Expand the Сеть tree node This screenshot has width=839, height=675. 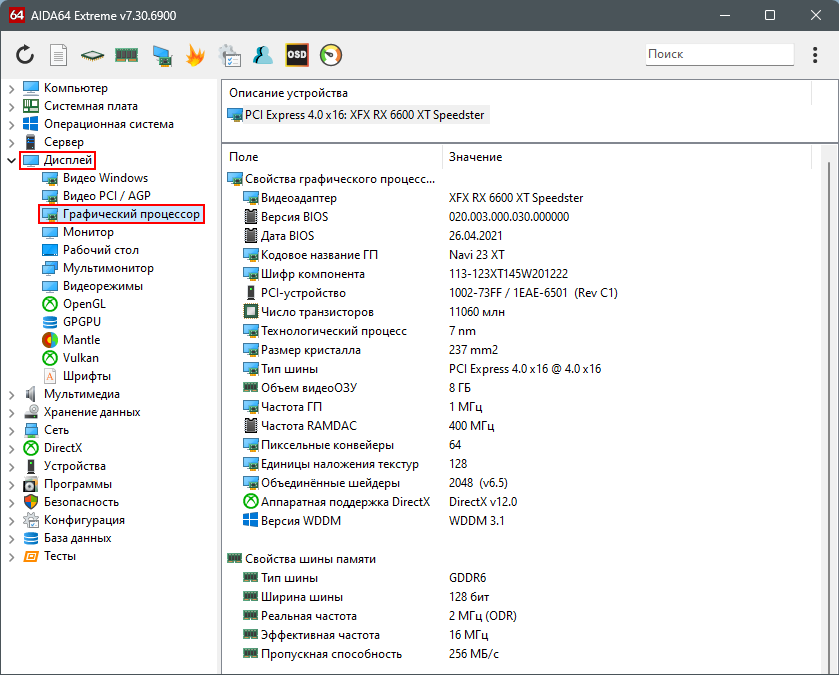11,431
